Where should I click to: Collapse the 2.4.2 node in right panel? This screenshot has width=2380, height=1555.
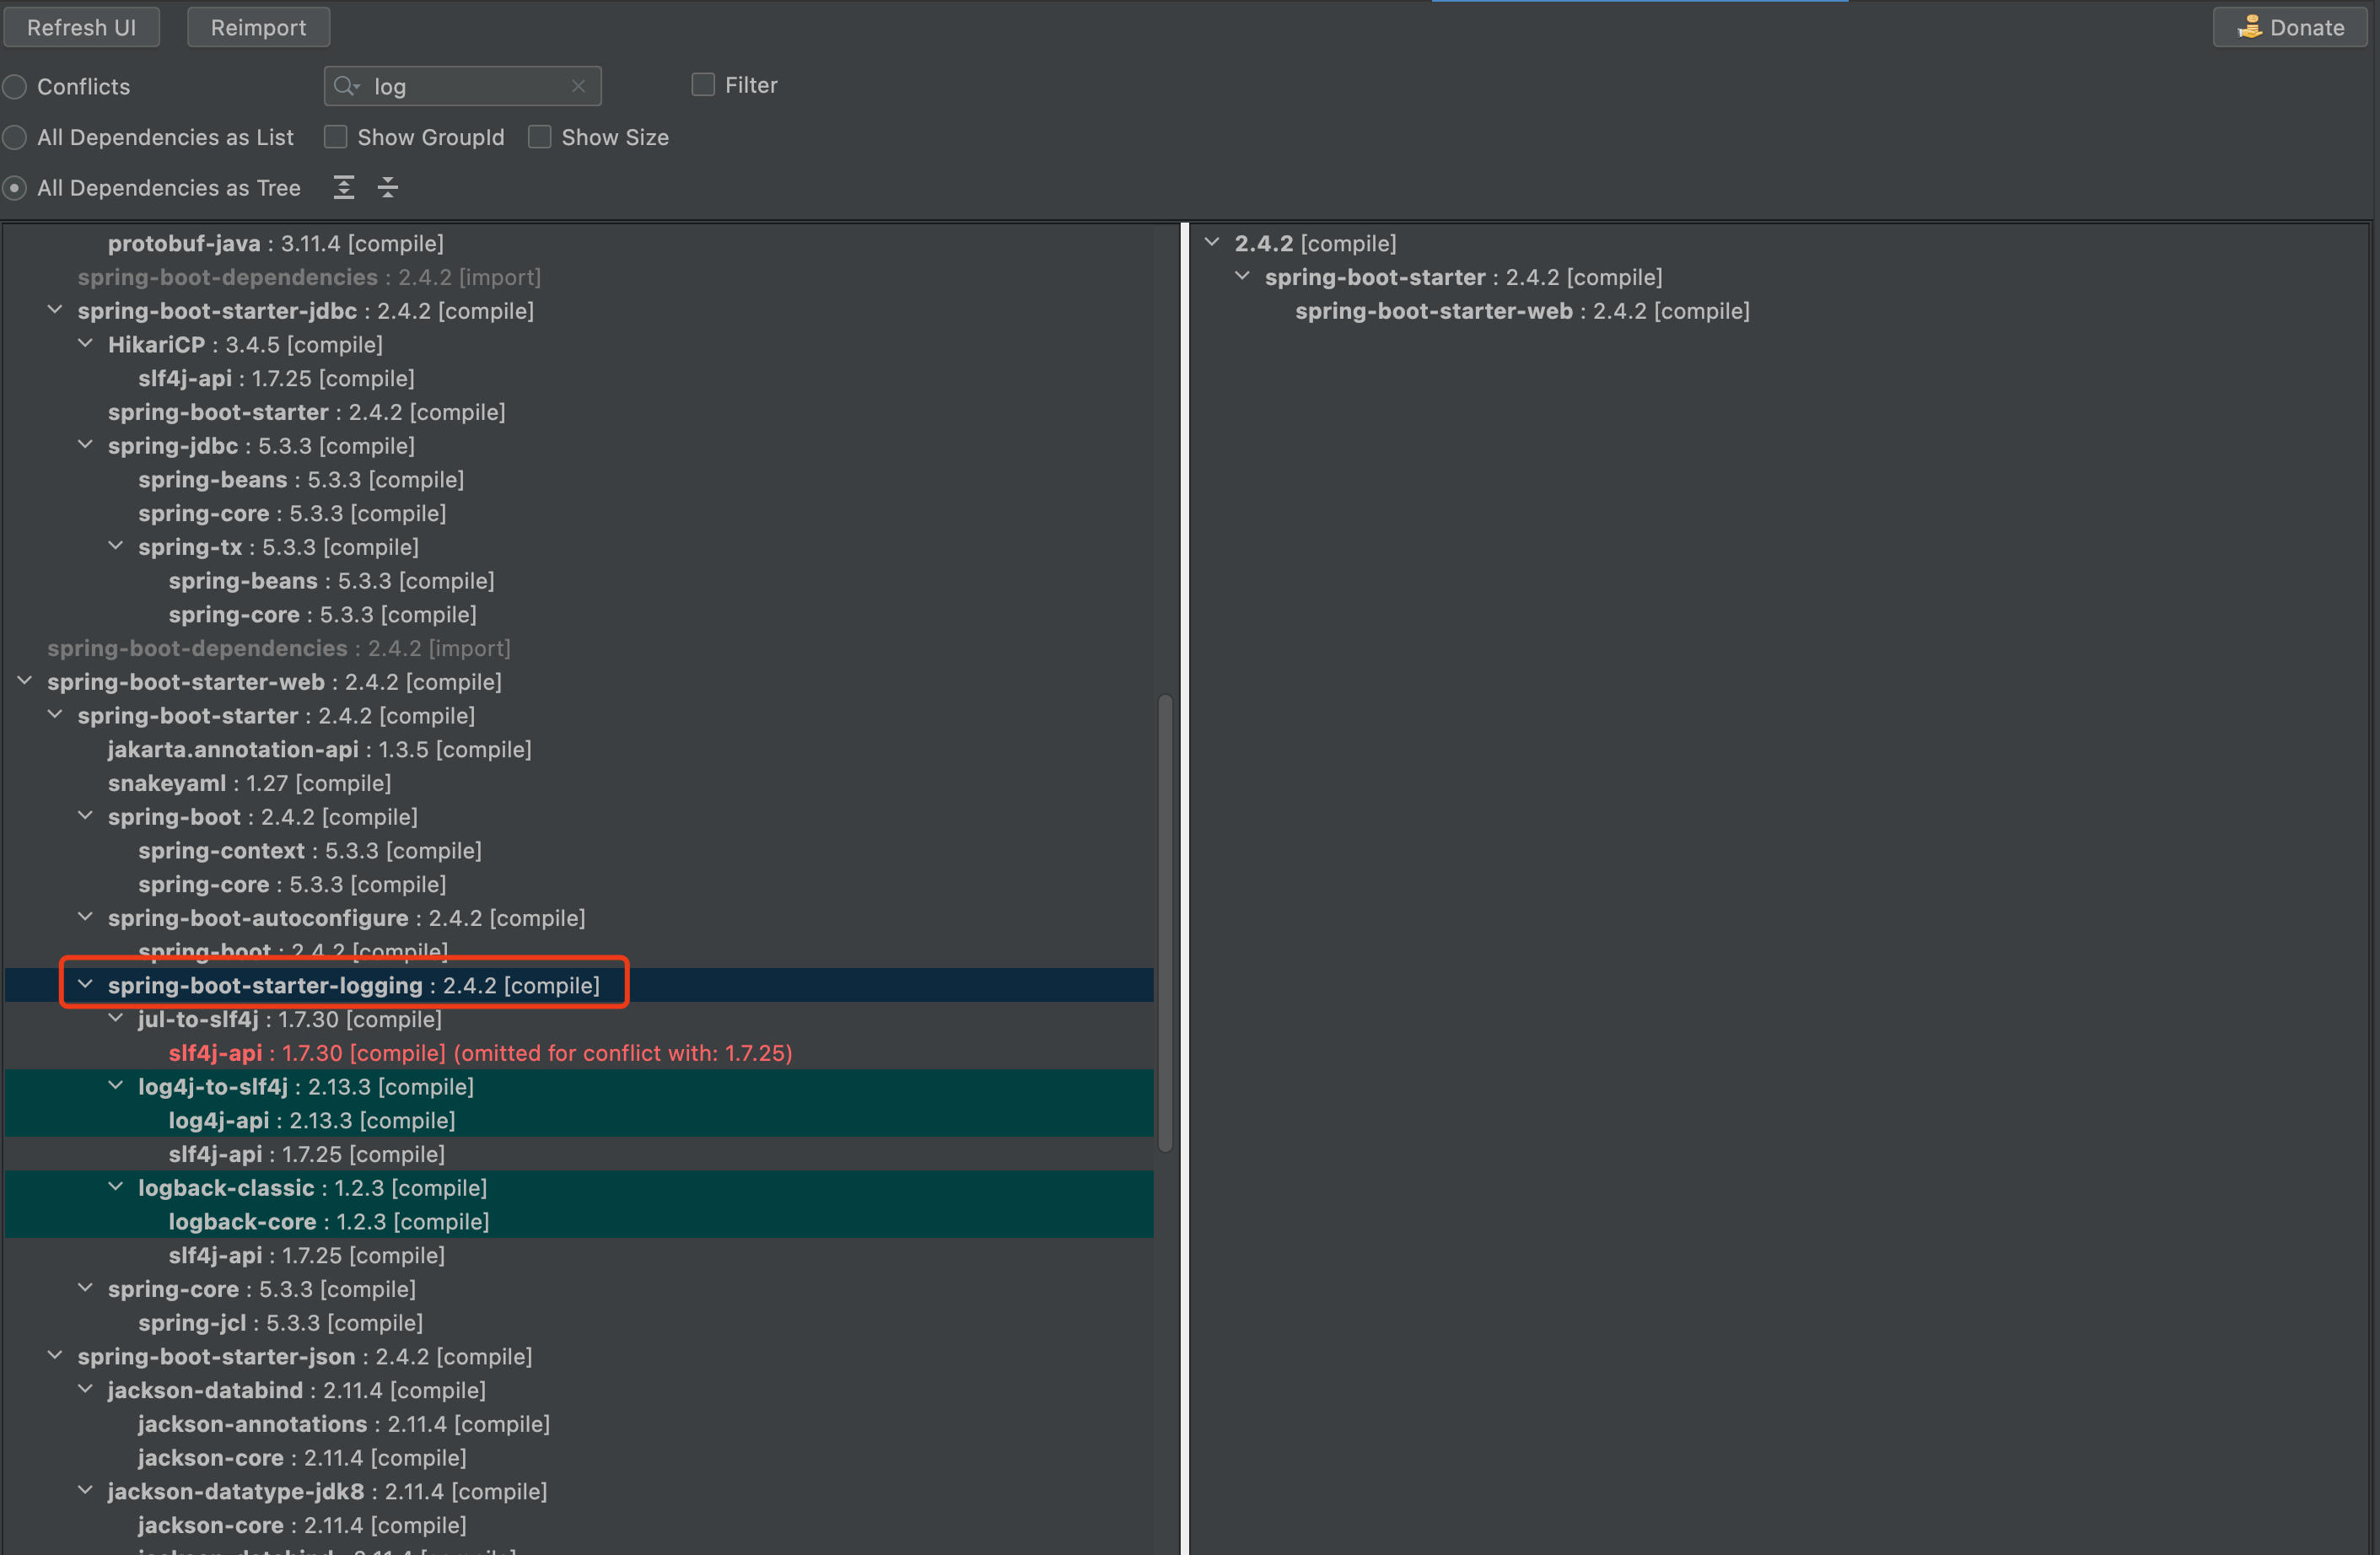[x=1212, y=243]
